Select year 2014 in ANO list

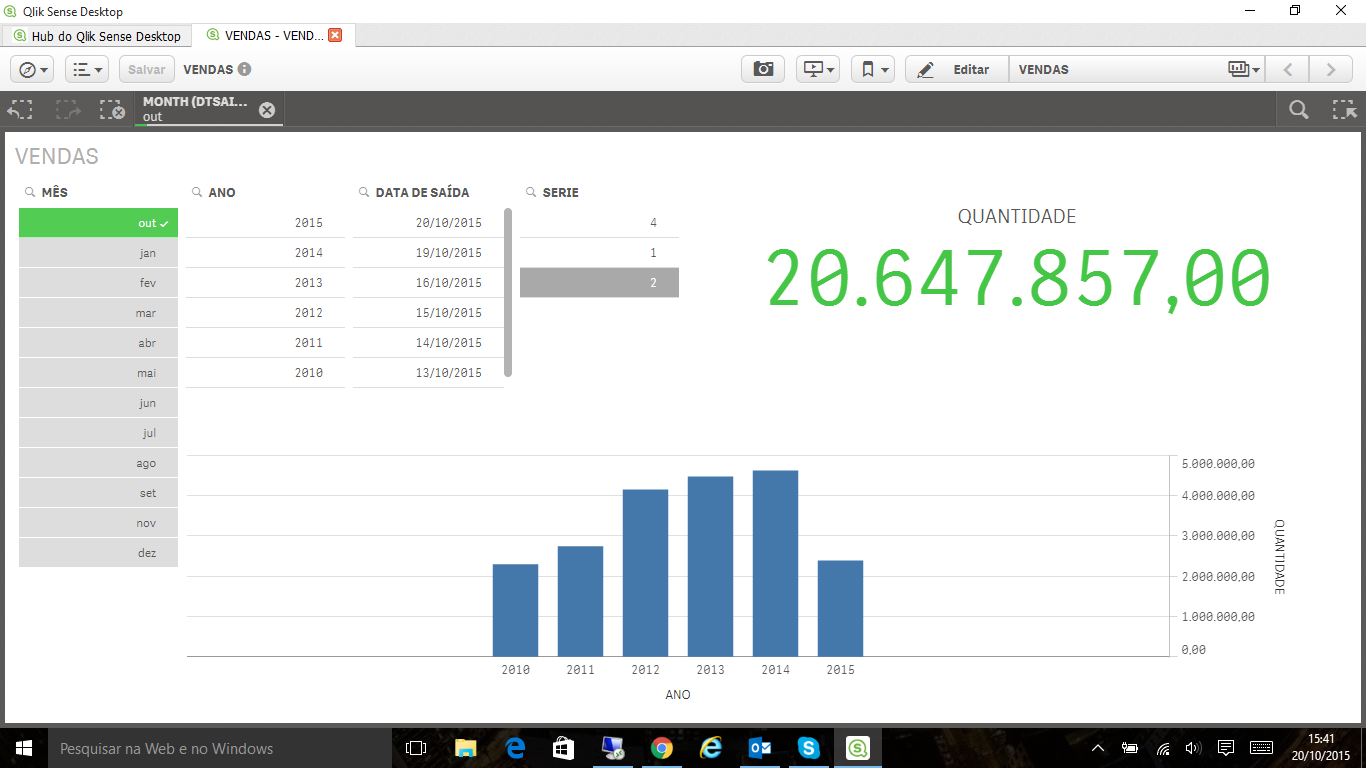click(265, 253)
